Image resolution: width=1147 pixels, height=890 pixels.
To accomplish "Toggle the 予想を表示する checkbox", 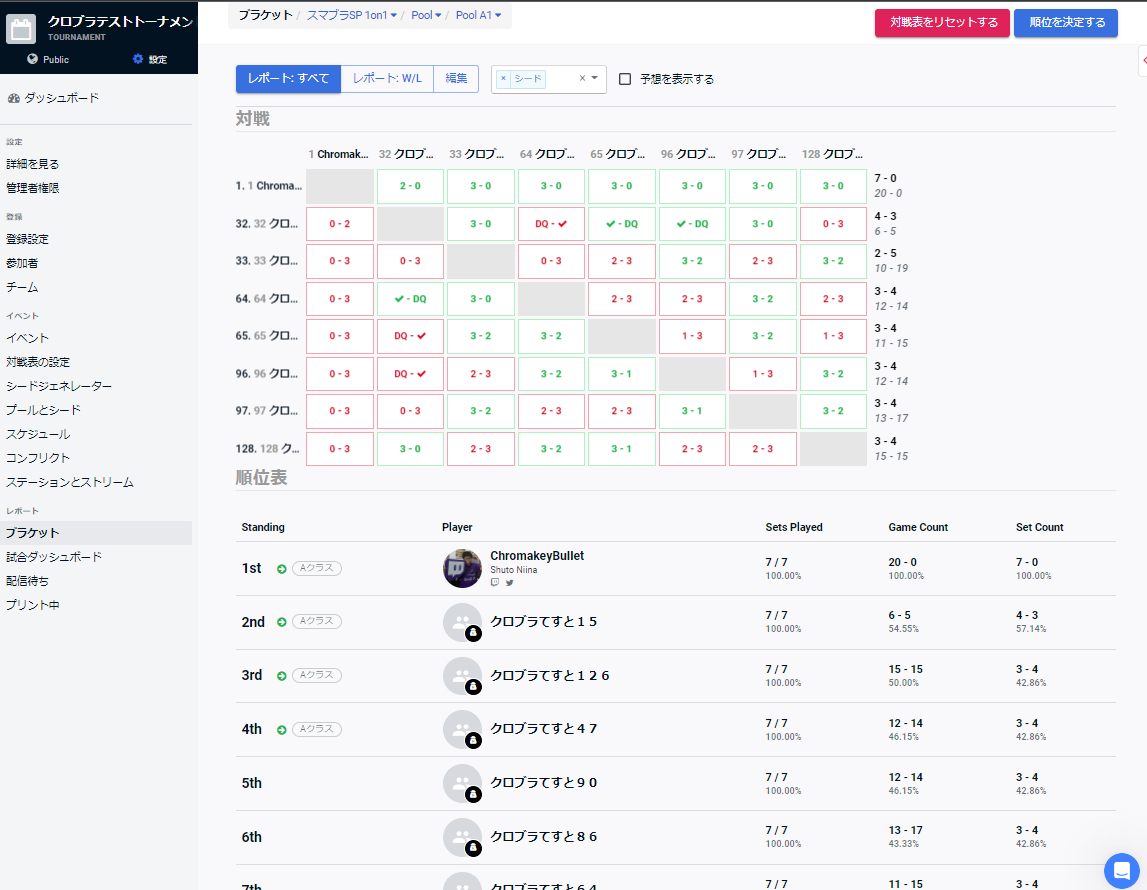I will tap(625, 79).
